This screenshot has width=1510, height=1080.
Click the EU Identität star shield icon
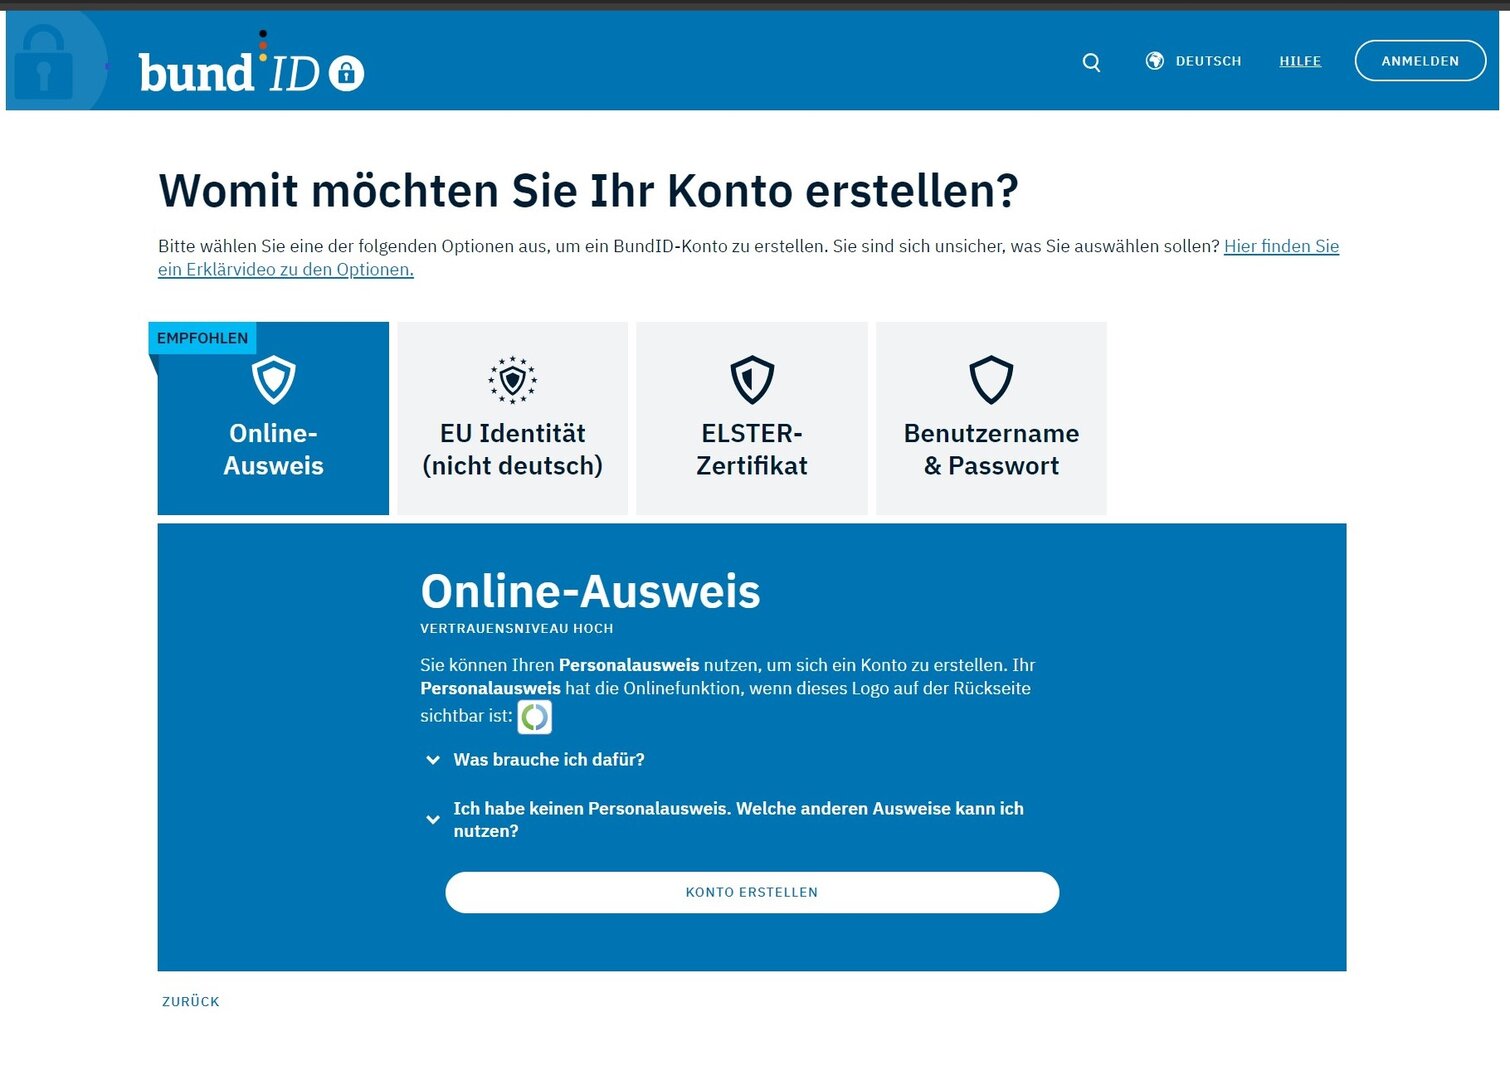pyautogui.click(x=512, y=380)
